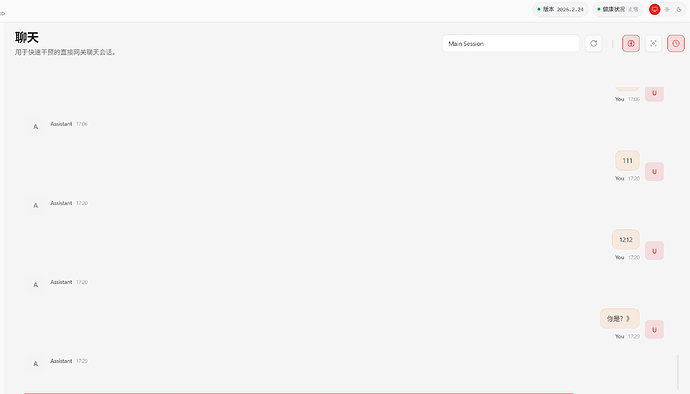Click the 聊天 page heading
690x394 pixels.
(27, 37)
